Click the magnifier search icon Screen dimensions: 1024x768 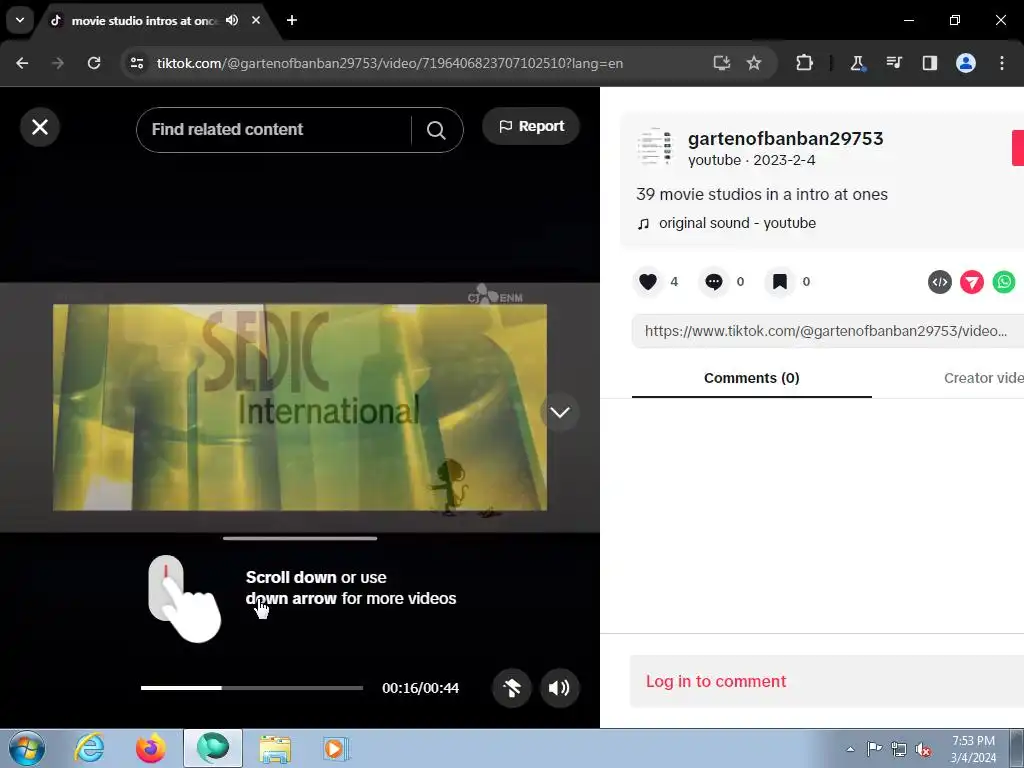[x=436, y=130]
